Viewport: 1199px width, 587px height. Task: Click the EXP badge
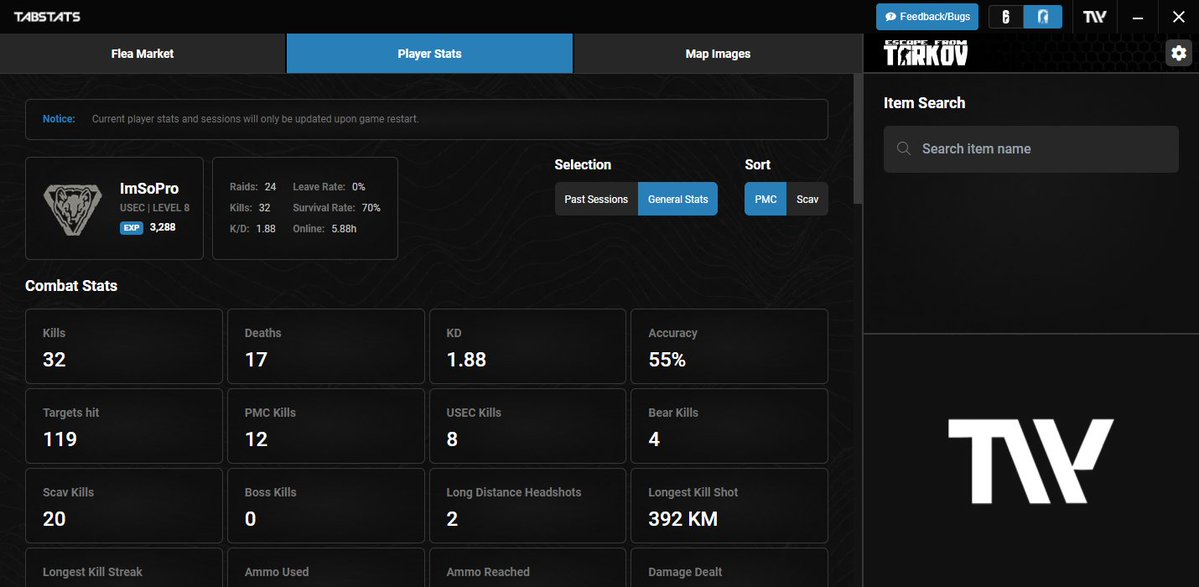132,228
